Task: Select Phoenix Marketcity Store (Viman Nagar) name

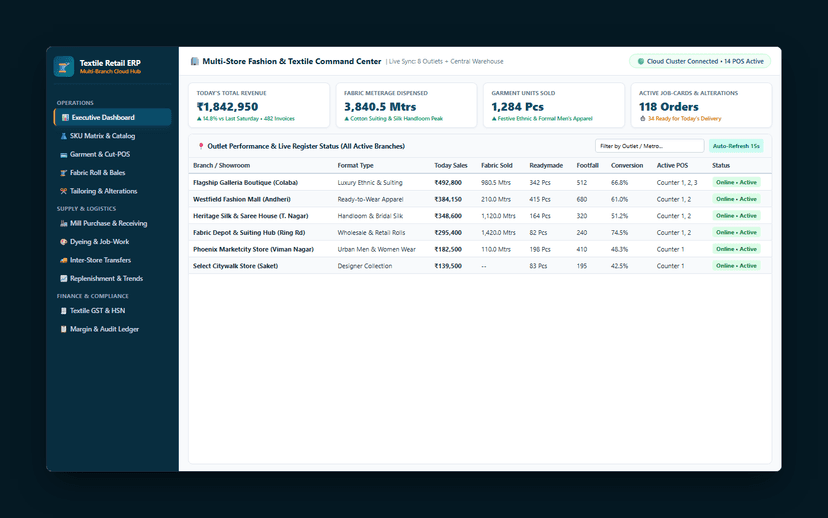Action: point(253,249)
